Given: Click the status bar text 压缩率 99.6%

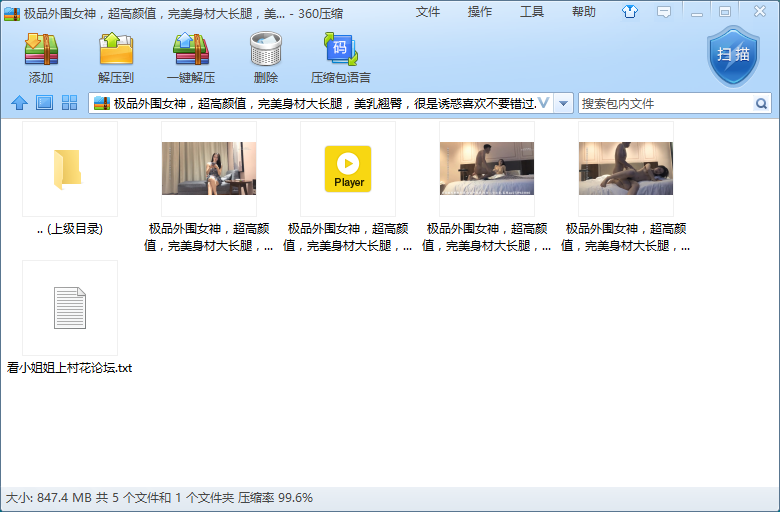Looking at the screenshot, I should click(275, 498).
